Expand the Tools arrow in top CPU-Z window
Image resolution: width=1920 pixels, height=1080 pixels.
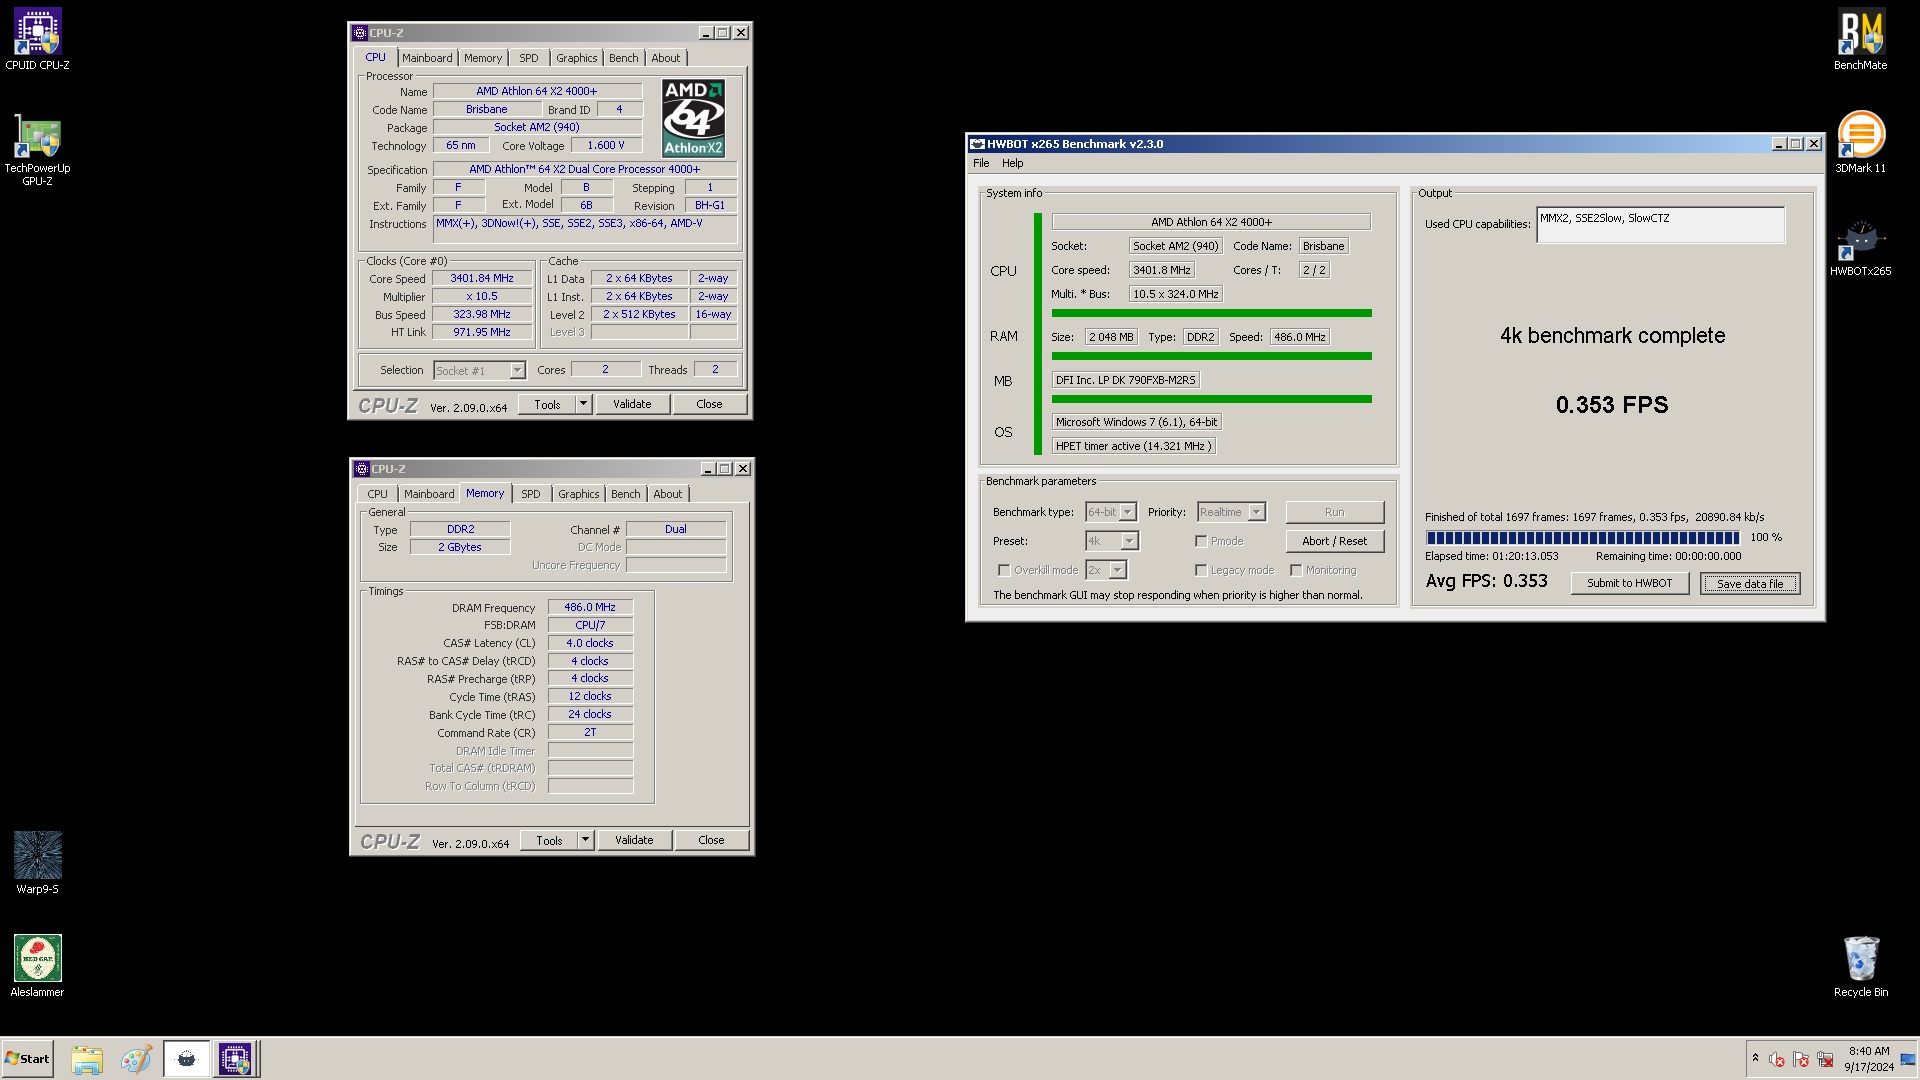tap(583, 404)
